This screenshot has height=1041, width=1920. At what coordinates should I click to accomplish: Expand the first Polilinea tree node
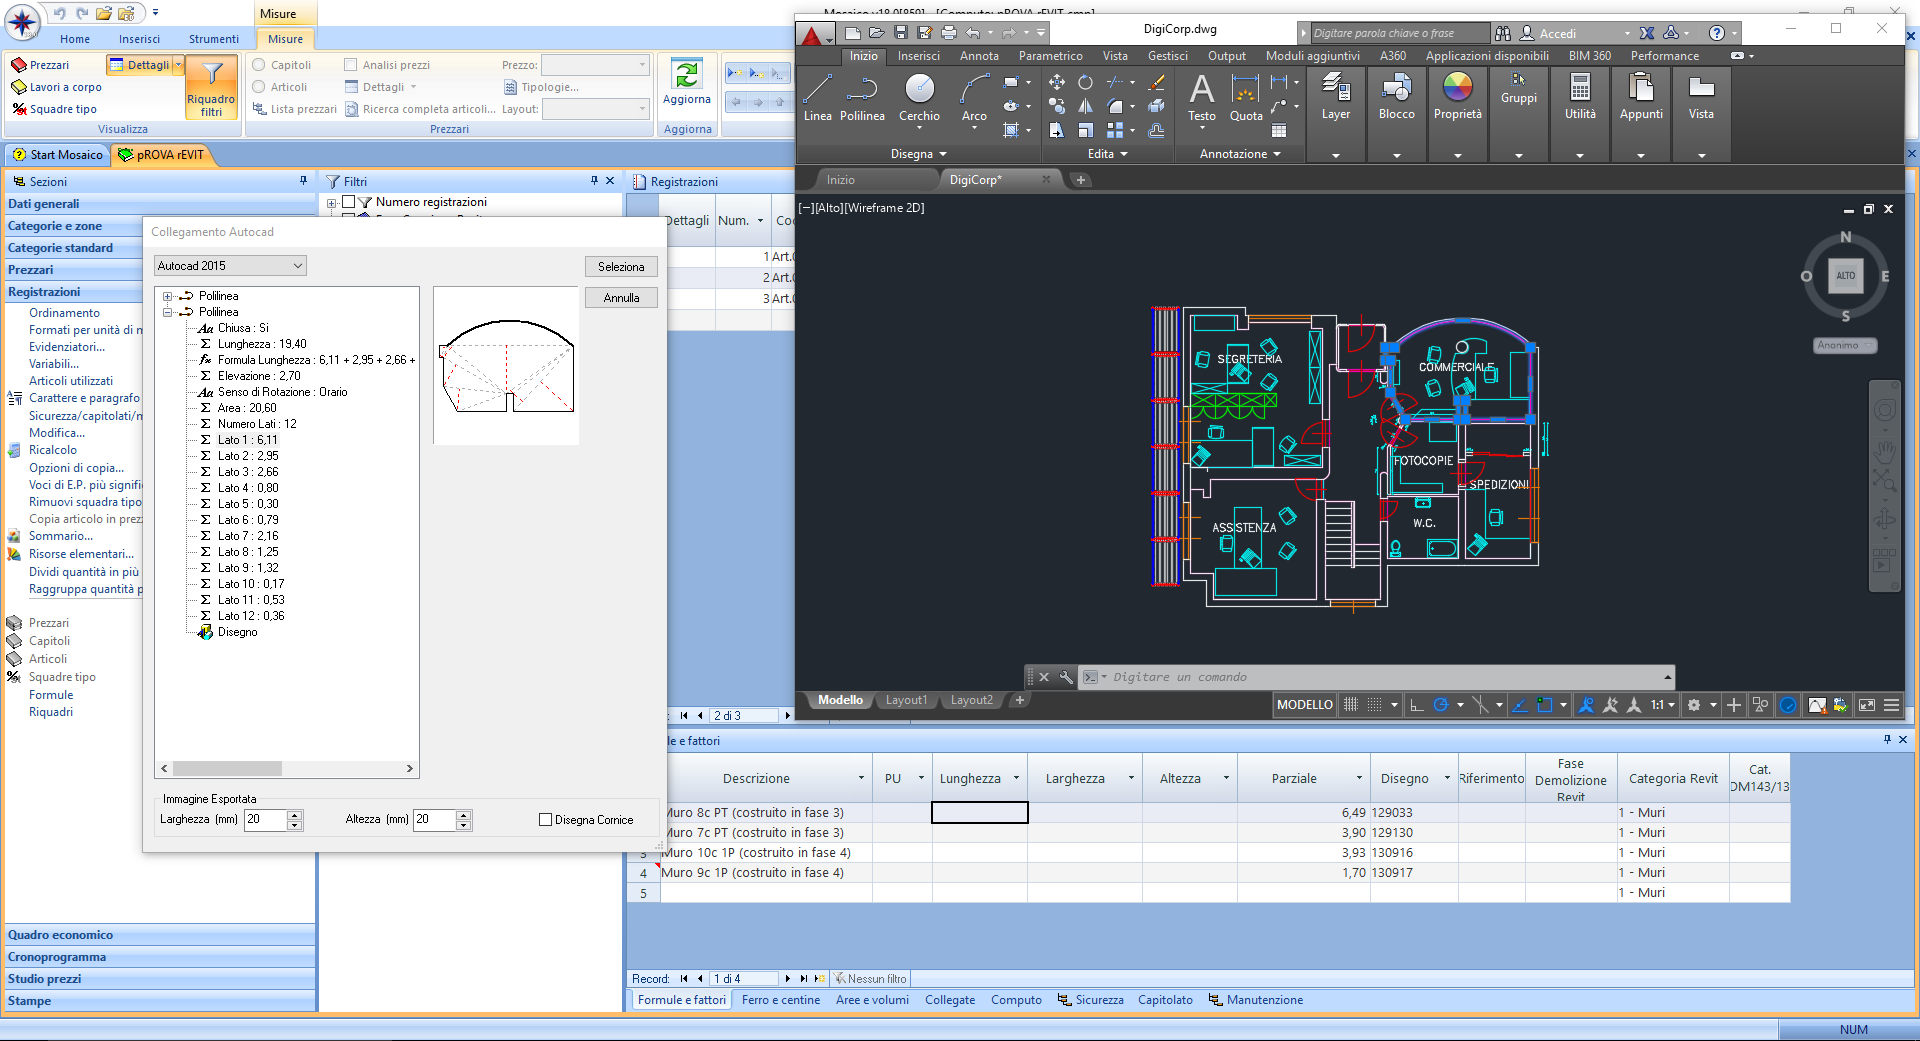pos(168,296)
